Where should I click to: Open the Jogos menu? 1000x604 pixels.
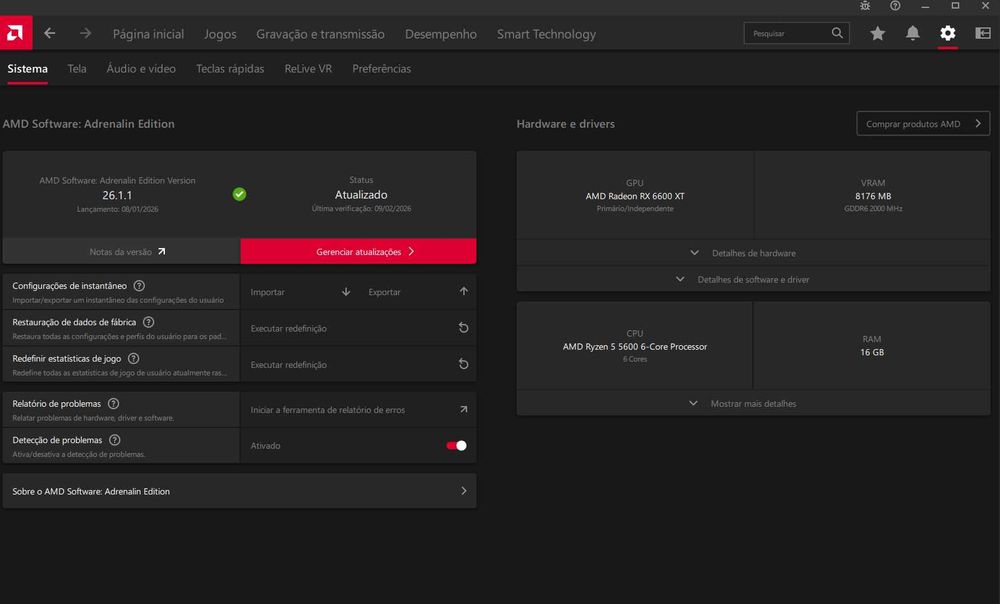(x=220, y=34)
